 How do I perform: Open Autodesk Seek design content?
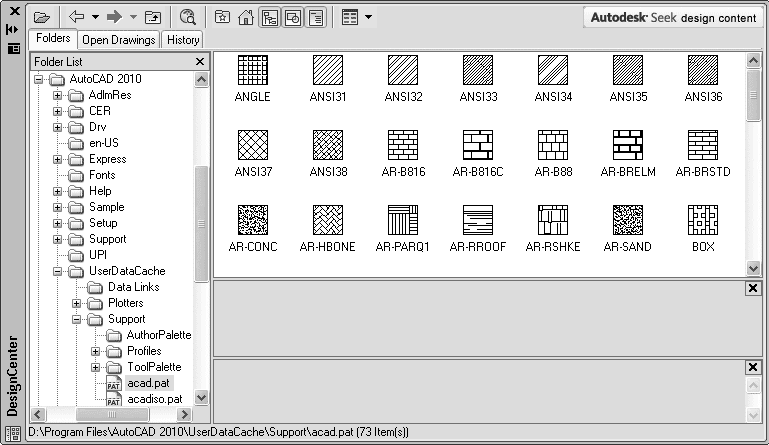[x=673, y=18]
